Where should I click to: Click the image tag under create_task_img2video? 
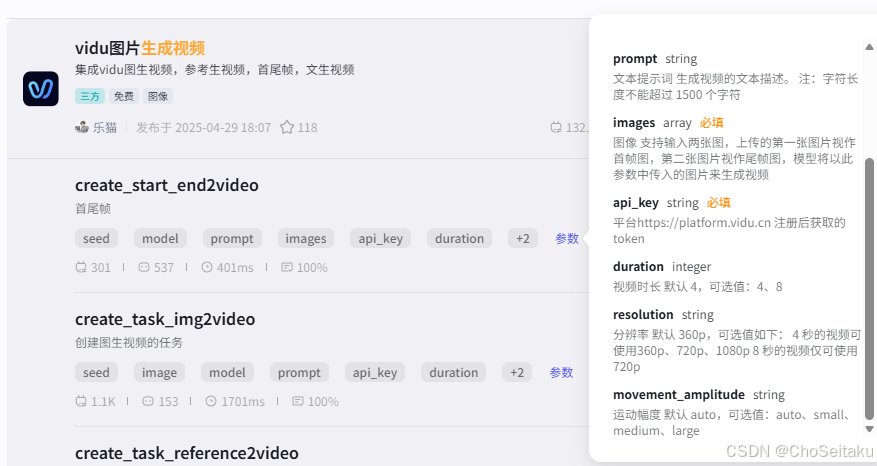pos(159,373)
